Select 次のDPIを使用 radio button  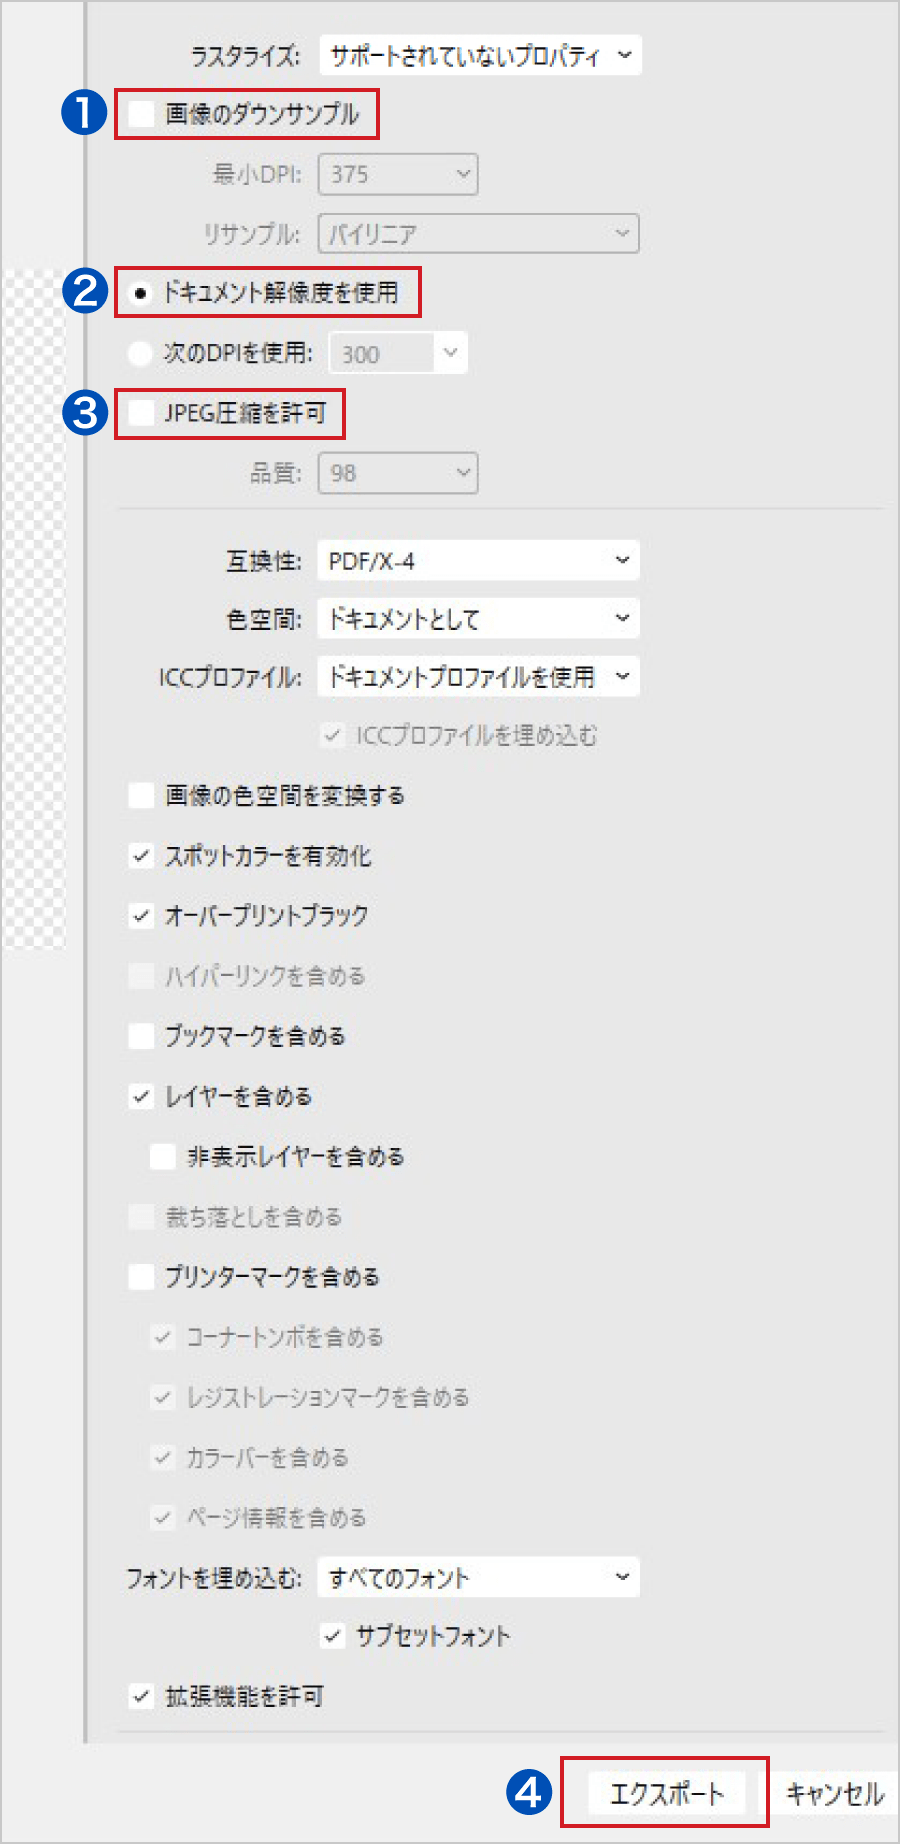[141, 353]
